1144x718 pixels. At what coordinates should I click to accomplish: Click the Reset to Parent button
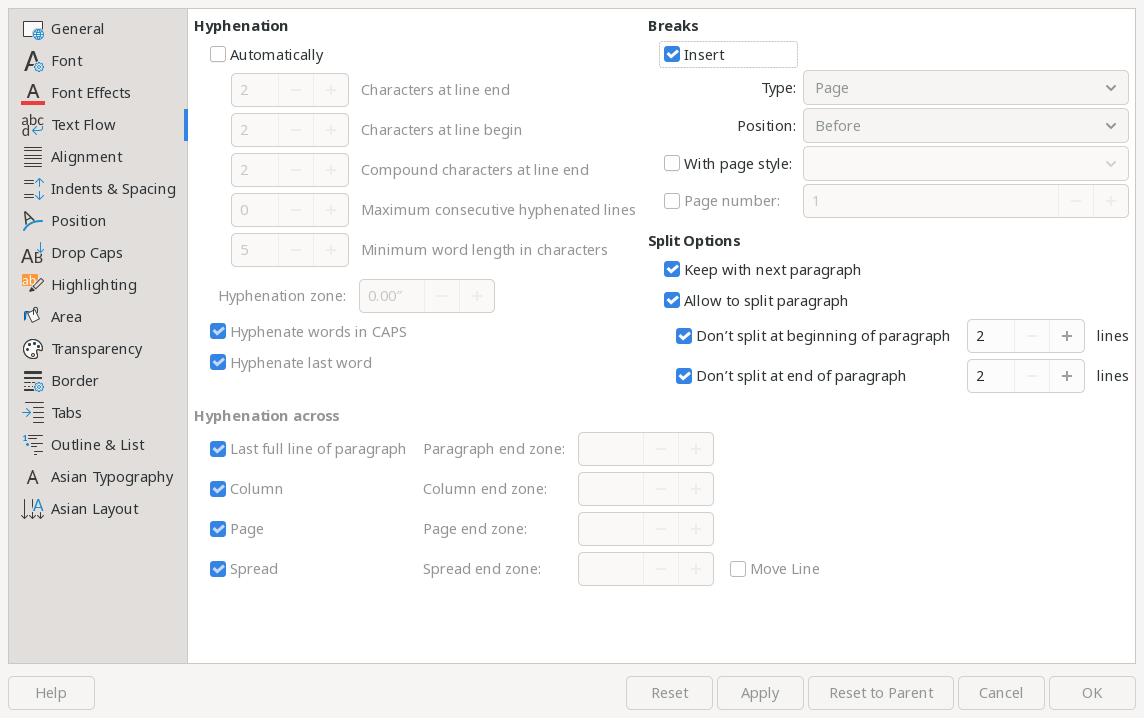click(x=881, y=693)
